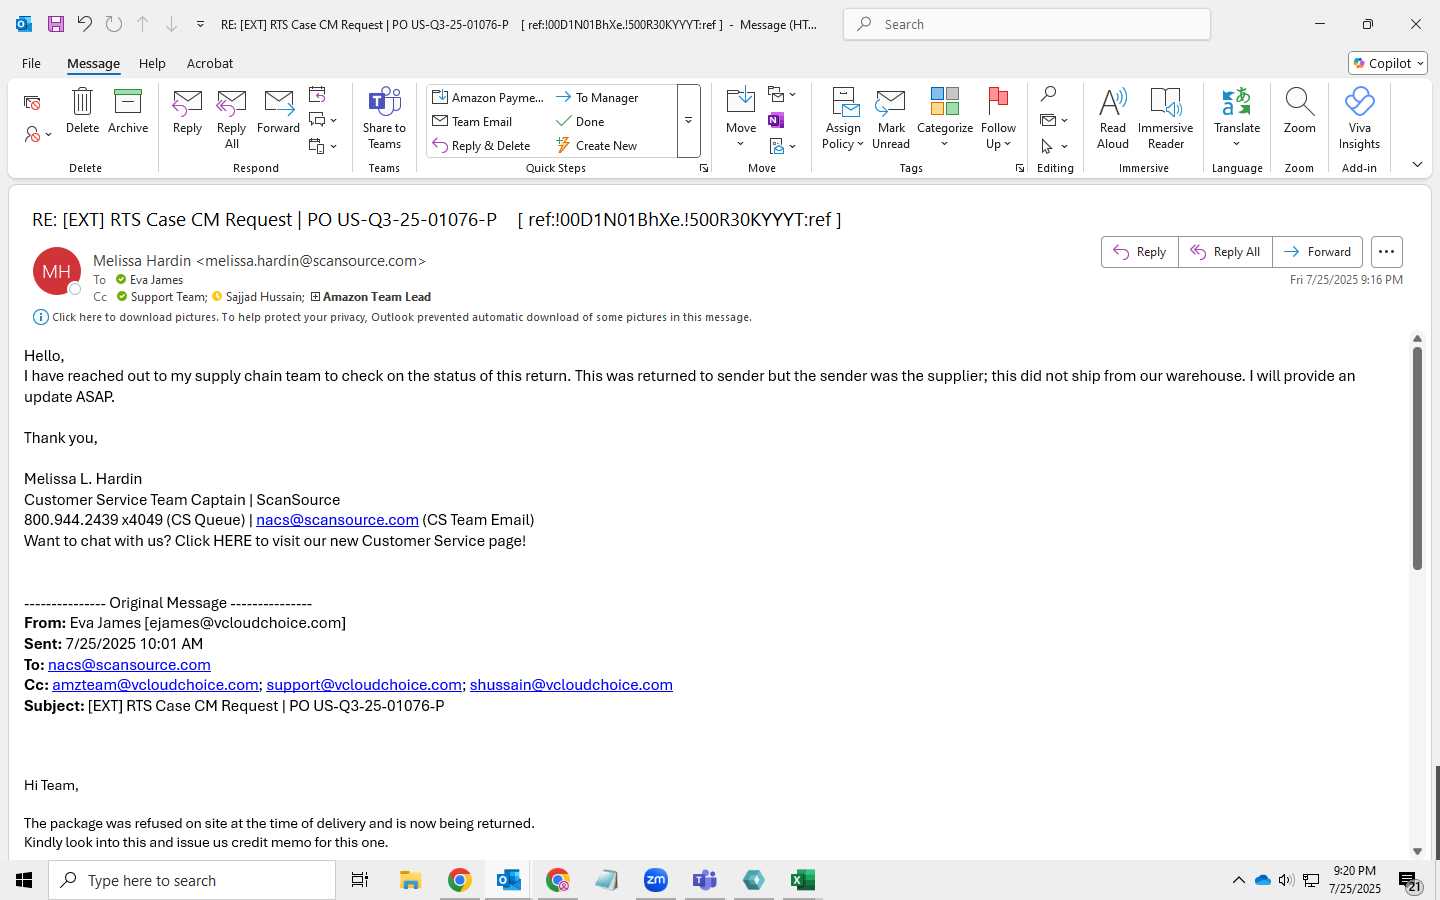Screen dimensions: 1440x900
Task: Mark the message as unread
Action: tap(891, 119)
